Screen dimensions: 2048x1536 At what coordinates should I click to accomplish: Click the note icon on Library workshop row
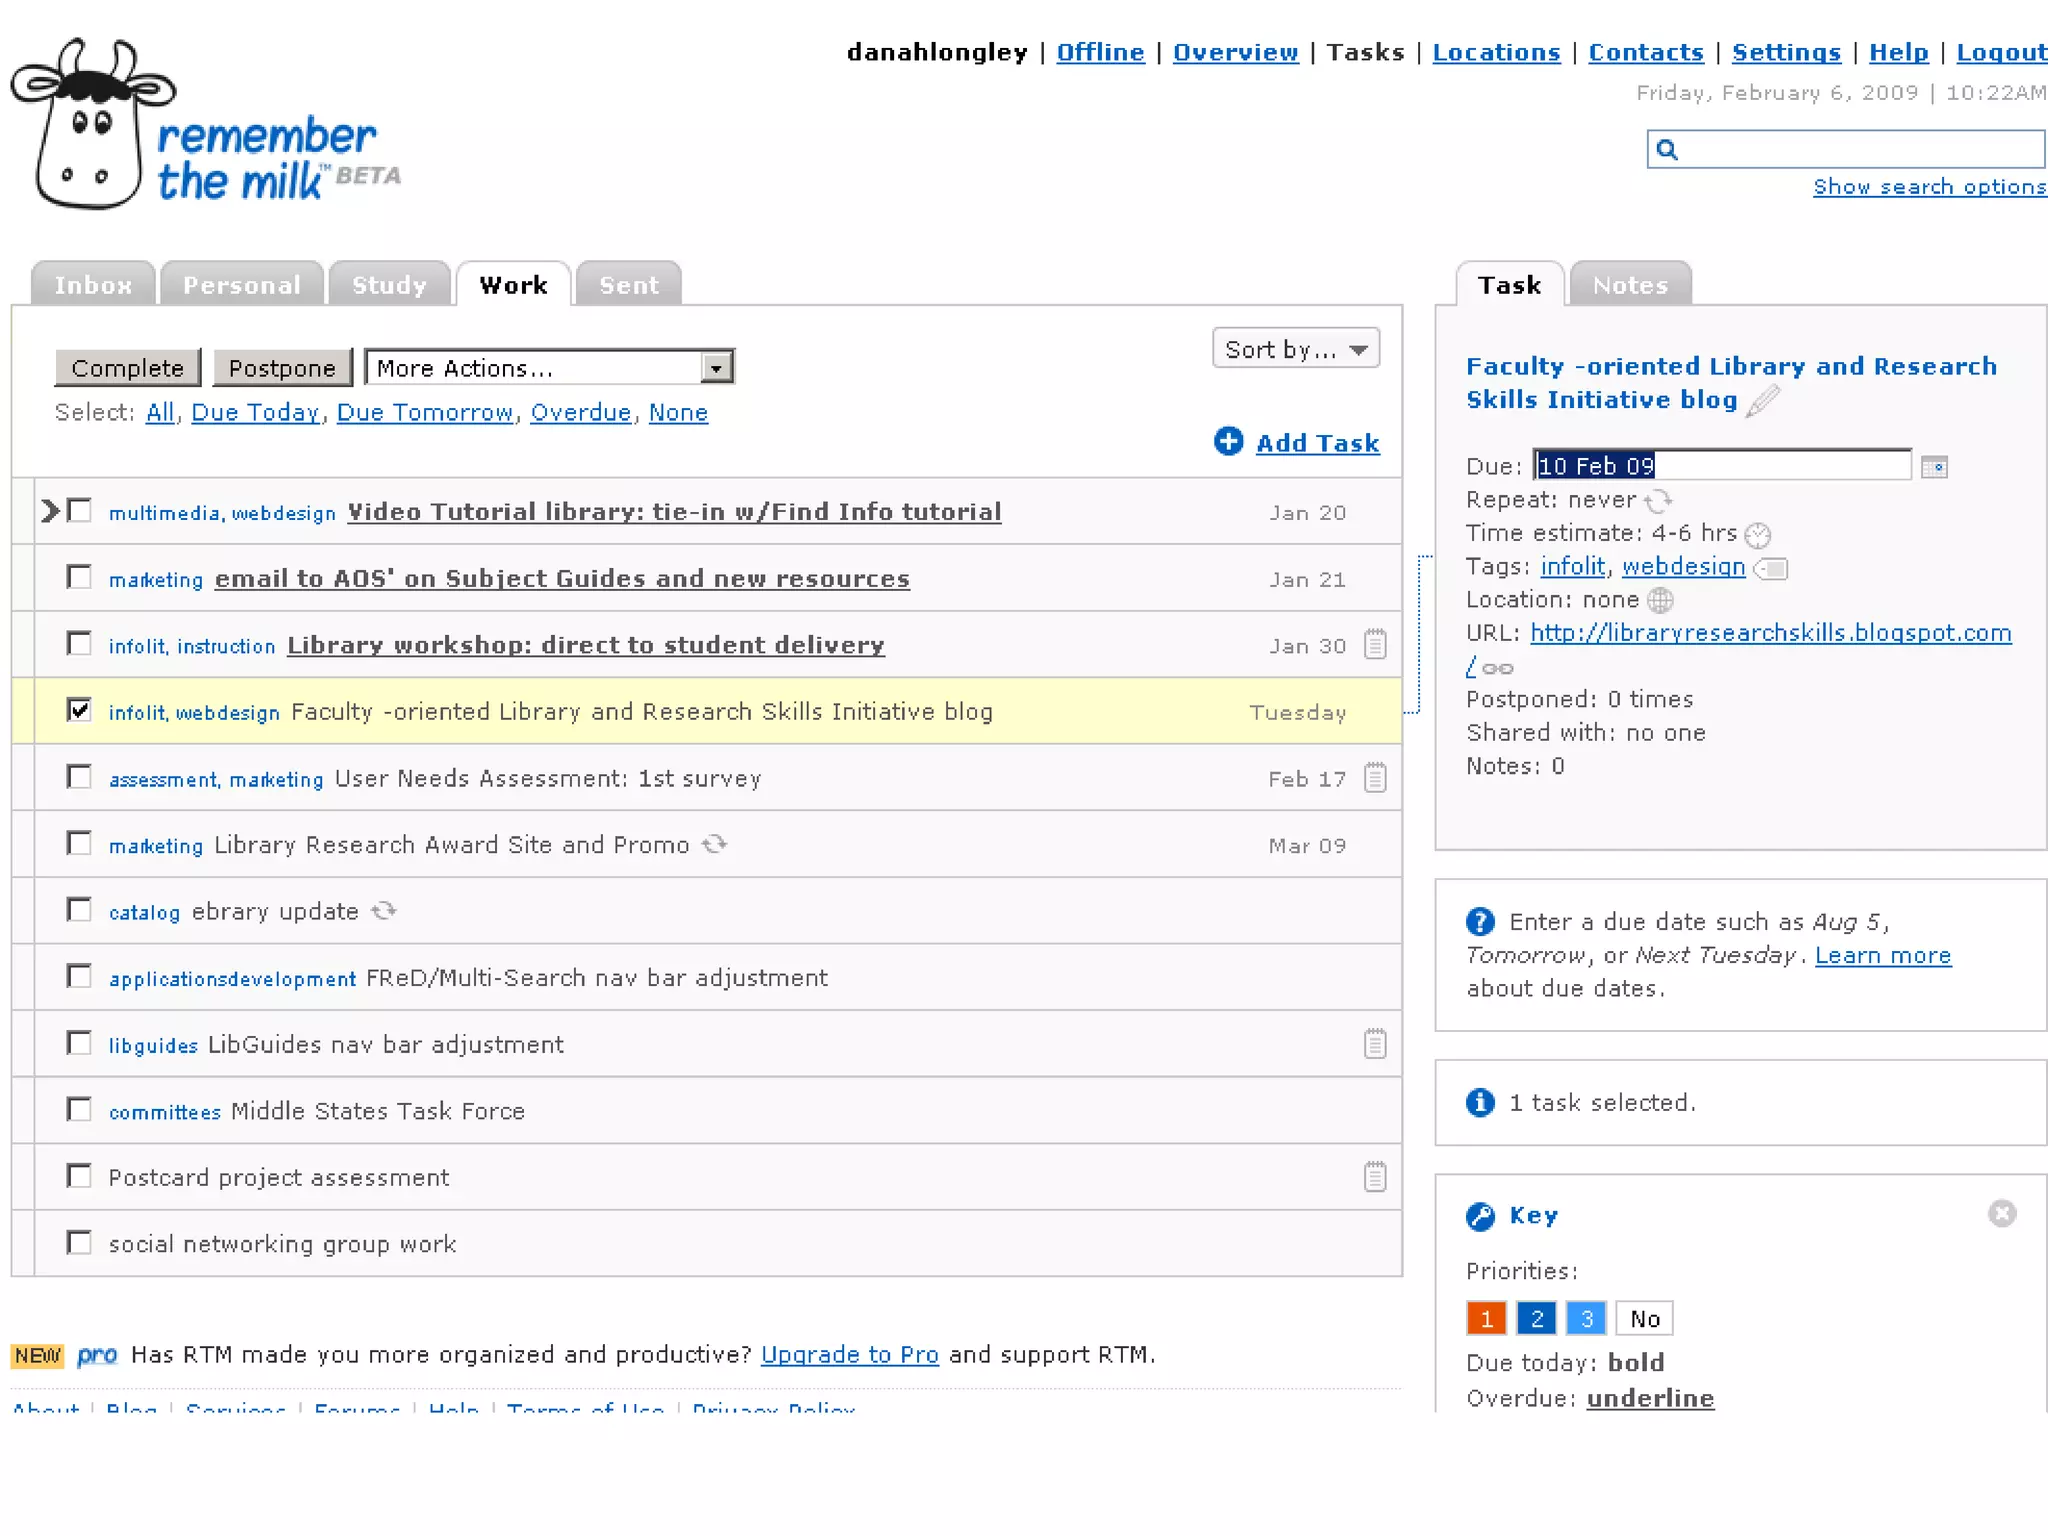[1375, 645]
